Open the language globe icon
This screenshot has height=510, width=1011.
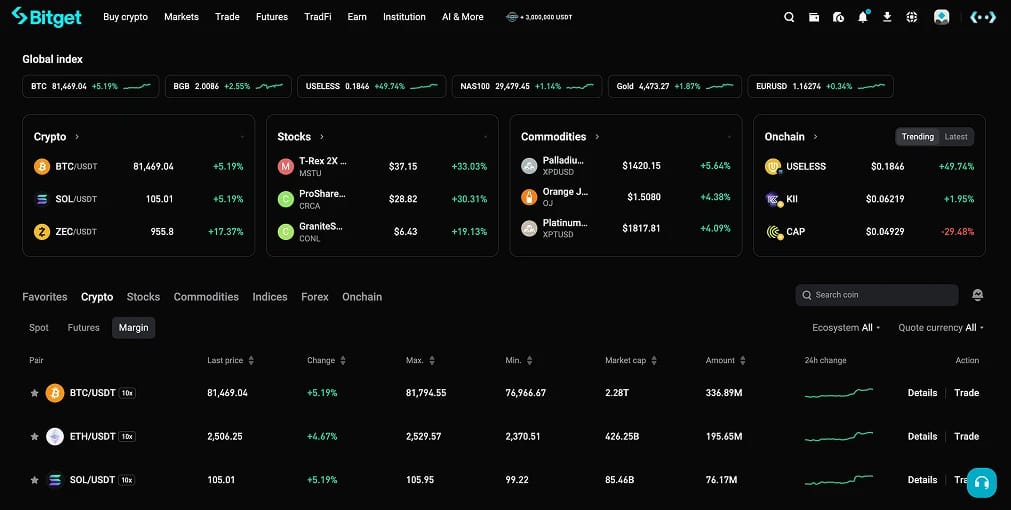[912, 17]
